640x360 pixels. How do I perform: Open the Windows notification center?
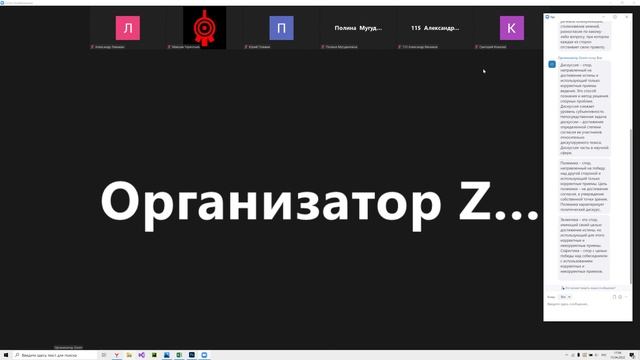632,356
